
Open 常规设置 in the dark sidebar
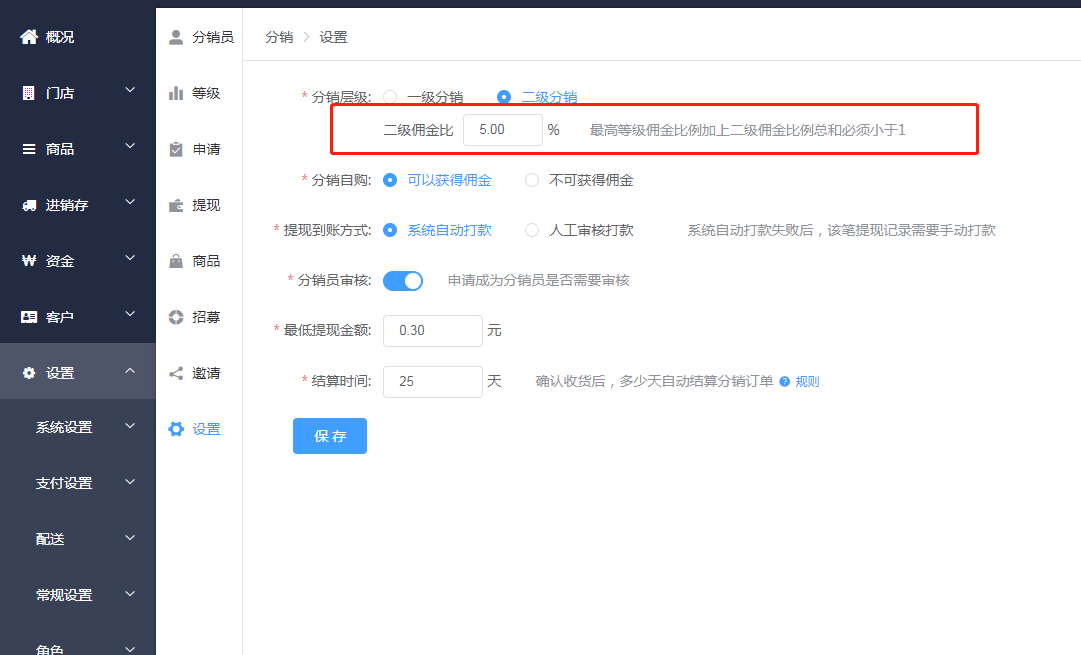(64, 595)
